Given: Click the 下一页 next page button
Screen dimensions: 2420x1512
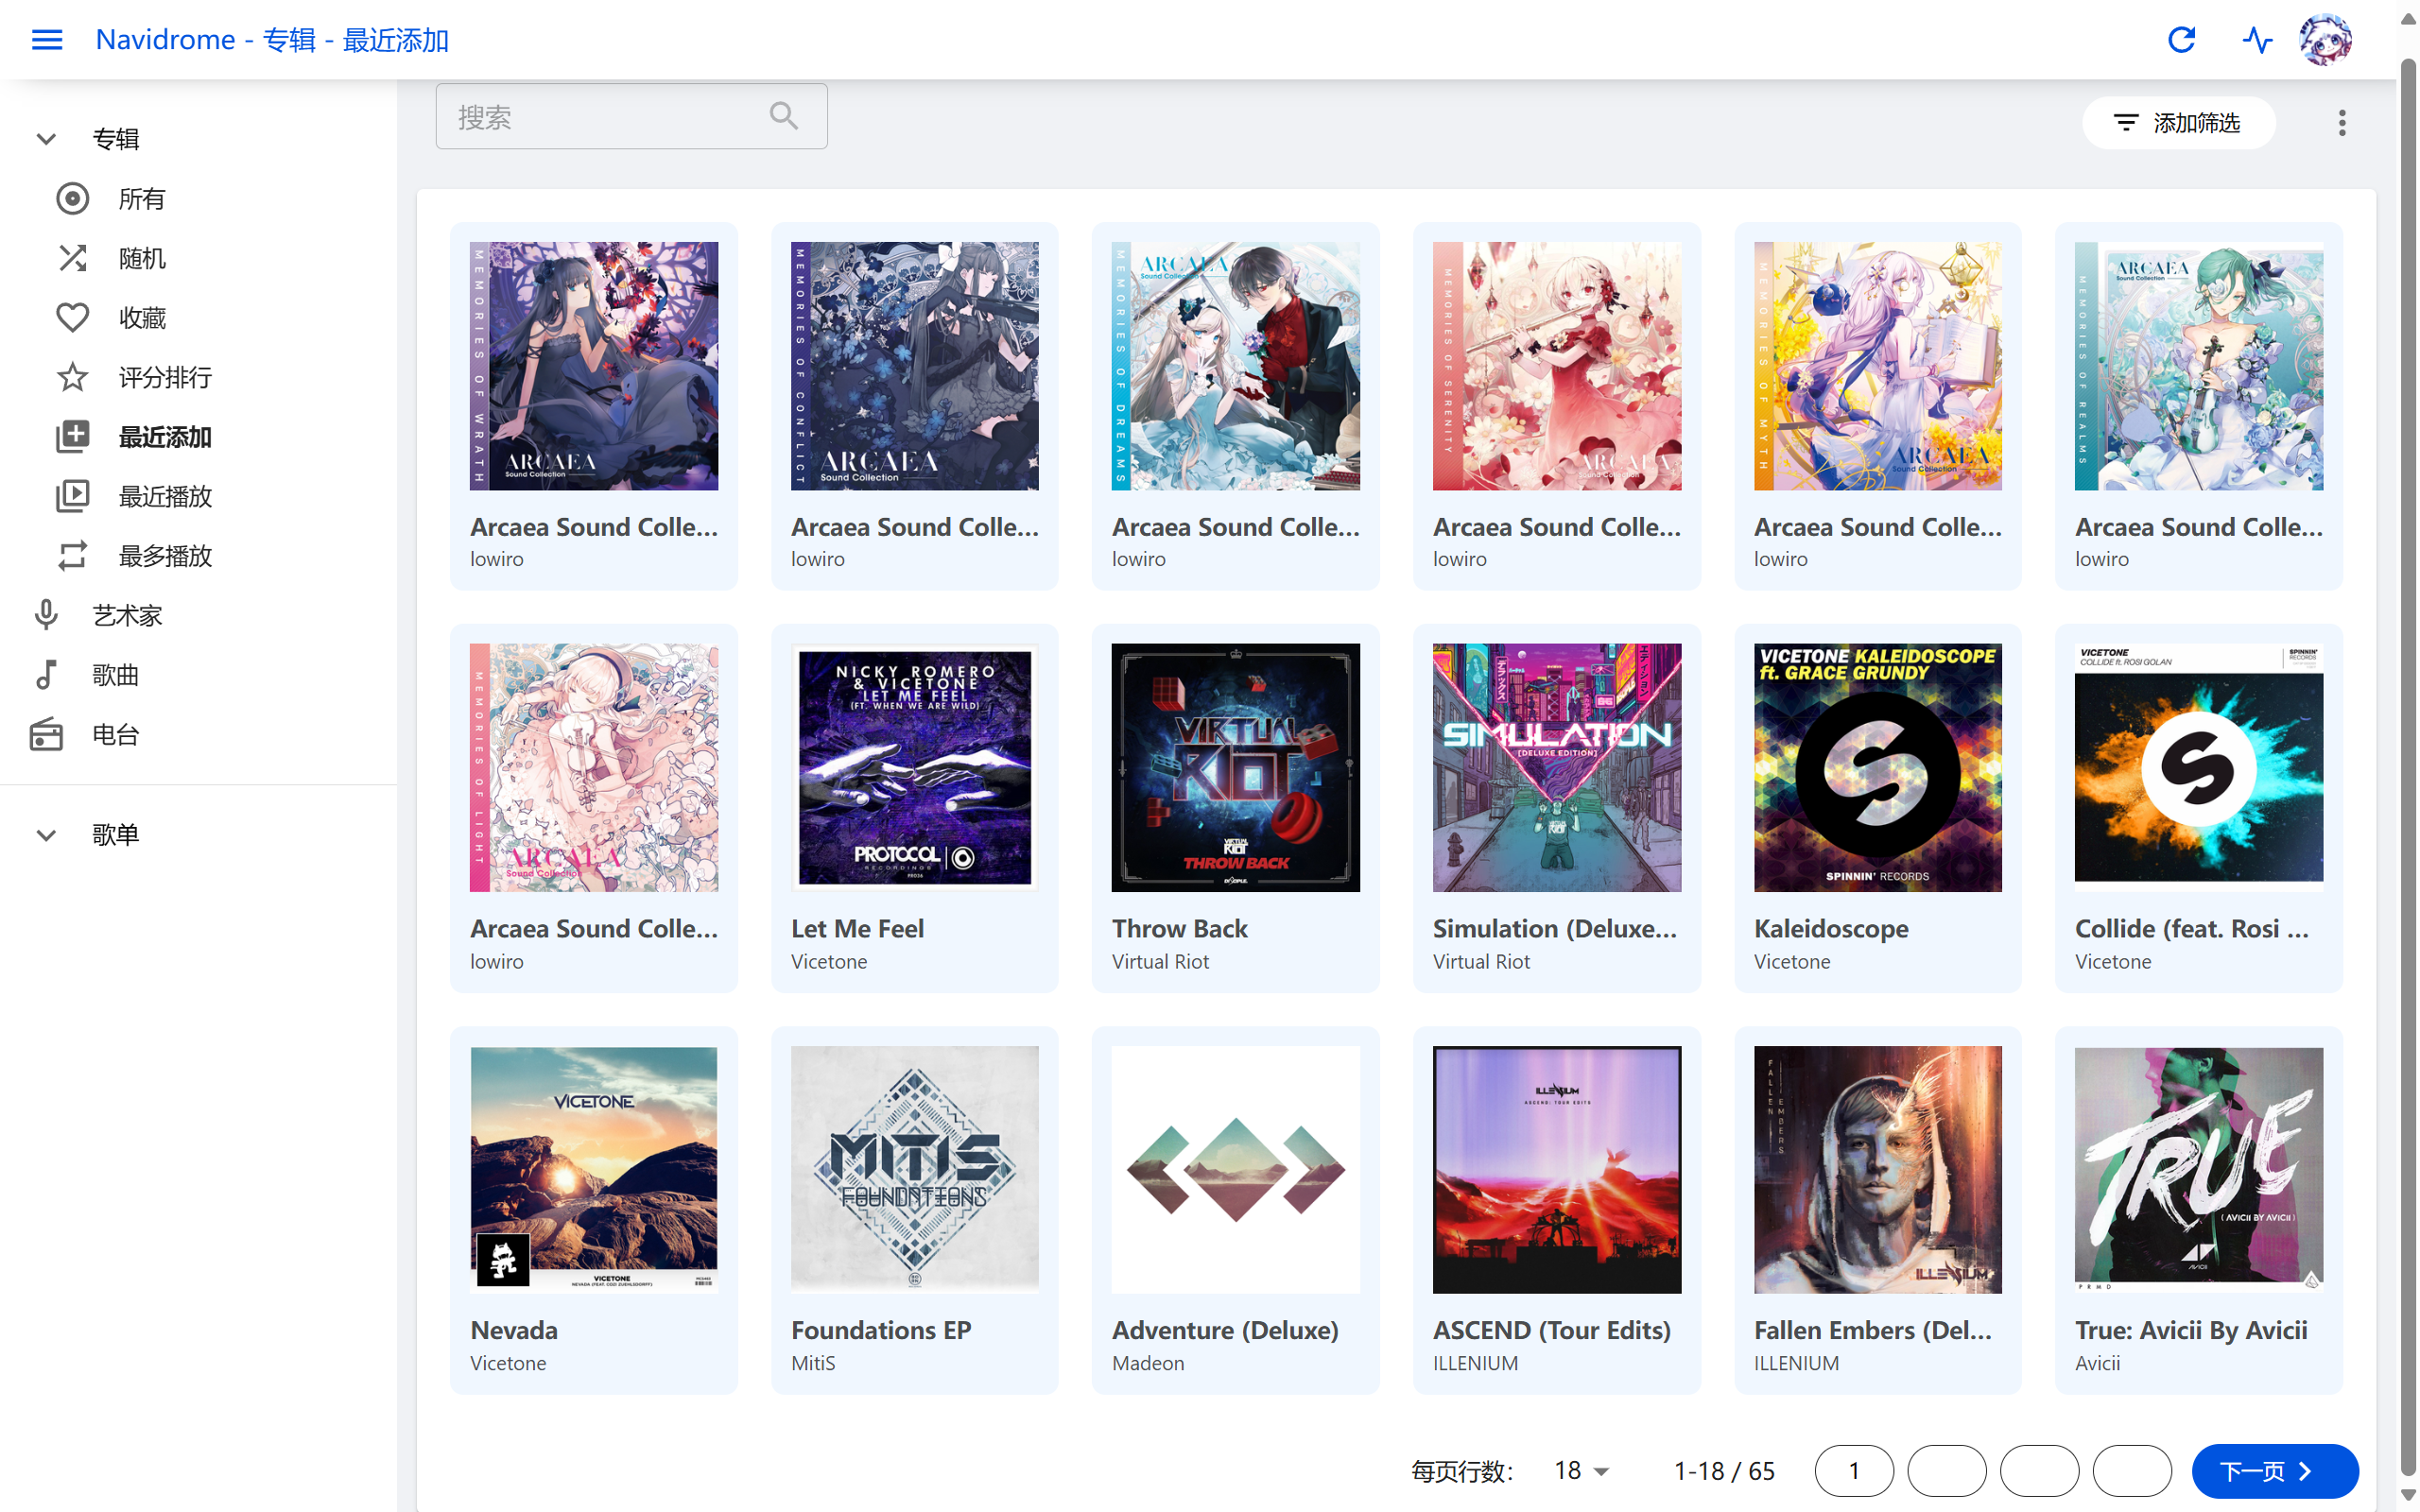Looking at the screenshot, I should pyautogui.click(x=2274, y=1471).
